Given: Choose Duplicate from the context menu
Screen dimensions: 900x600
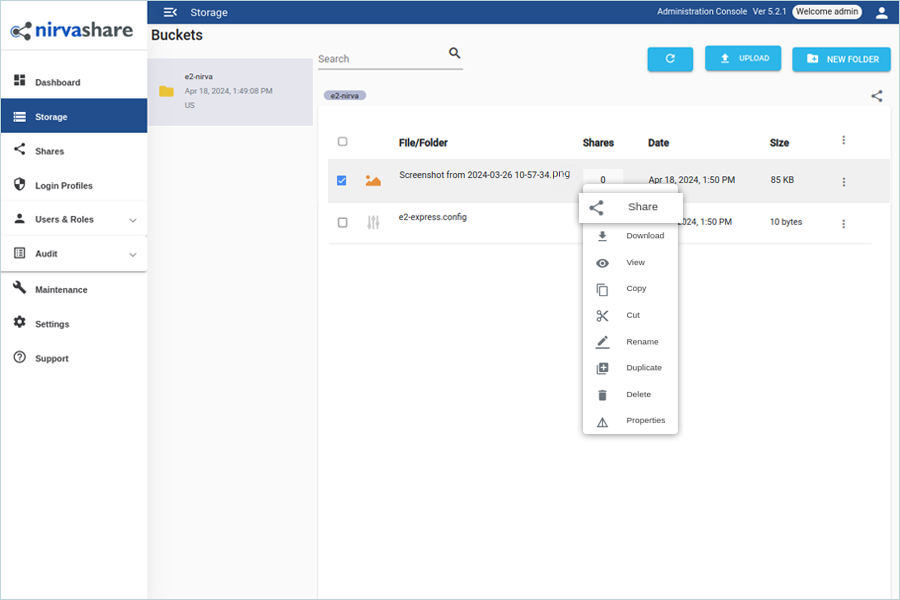Looking at the screenshot, I should (x=630, y=367).
